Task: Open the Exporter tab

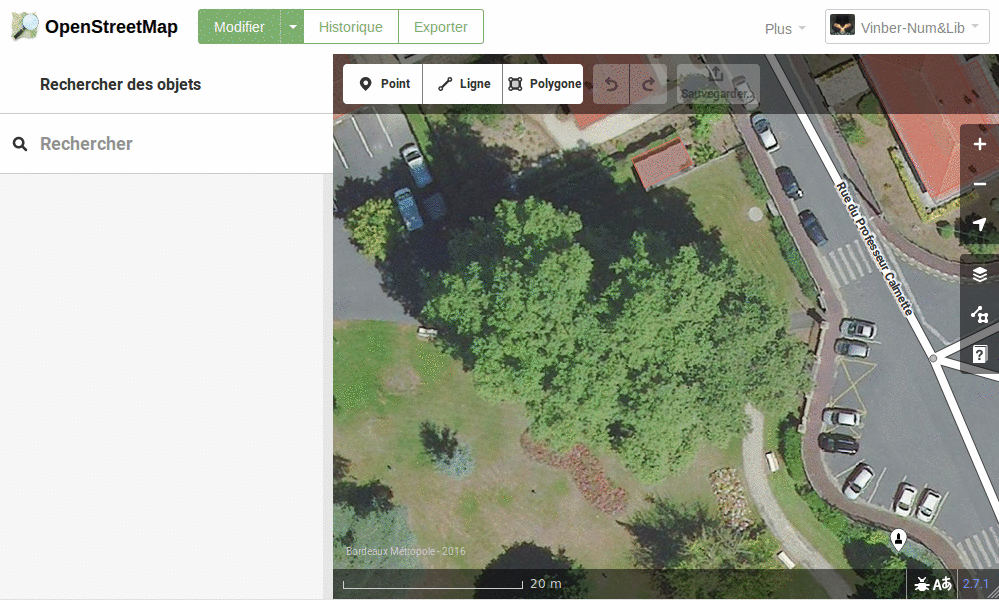Action: coord(441,27)
